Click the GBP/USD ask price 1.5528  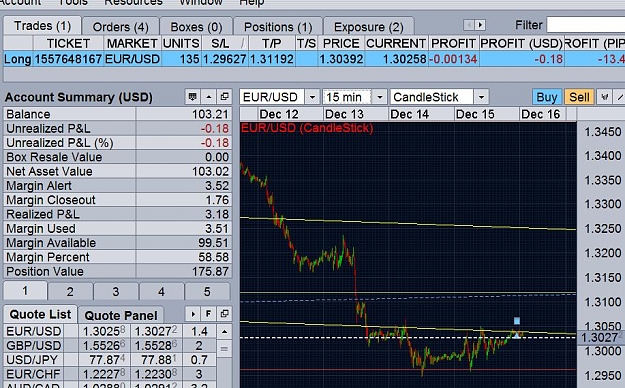tap(156, 345)
